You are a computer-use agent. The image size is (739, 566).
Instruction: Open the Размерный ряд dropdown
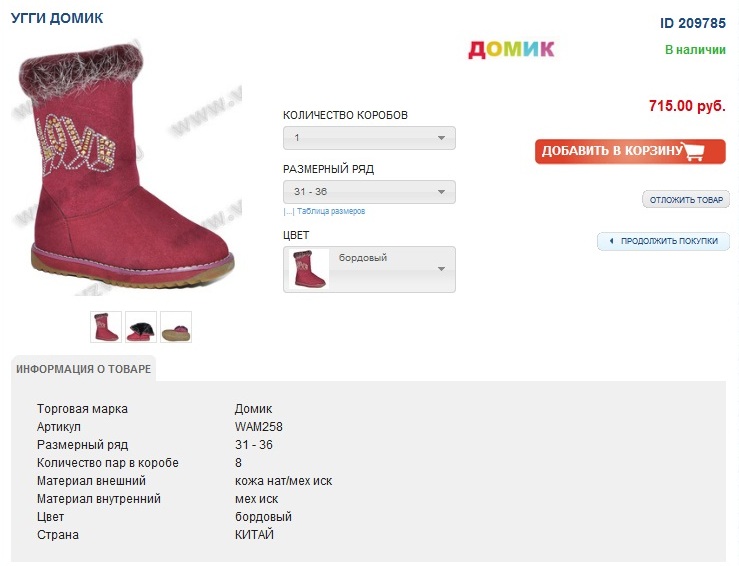point(369,192)
